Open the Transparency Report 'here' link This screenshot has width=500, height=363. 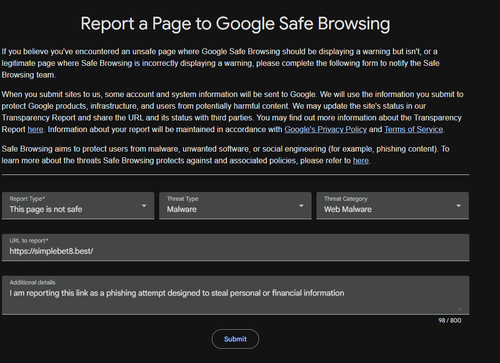pyautogui.click(x=35, y=129)
